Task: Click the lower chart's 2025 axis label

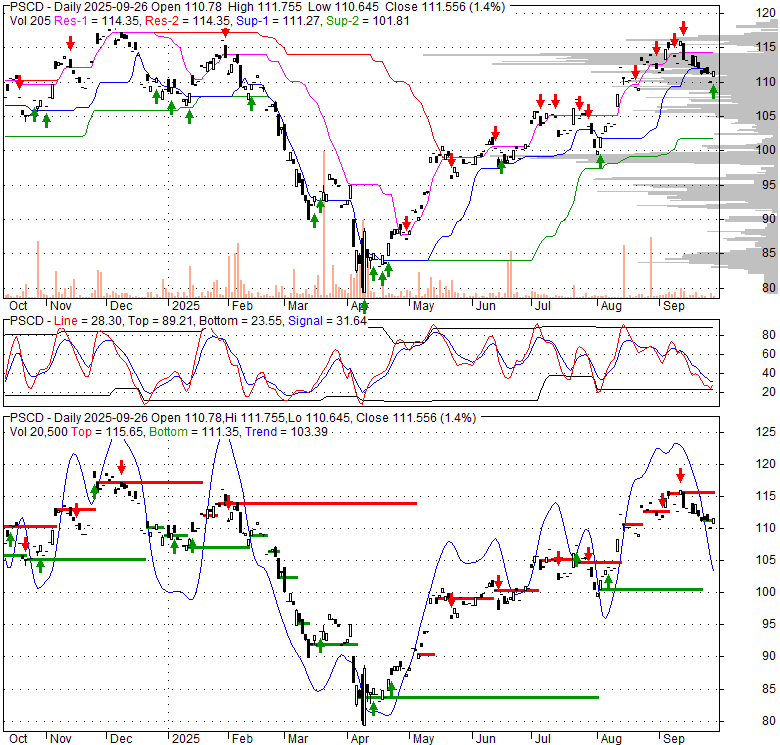Action: tap(186, 739)
